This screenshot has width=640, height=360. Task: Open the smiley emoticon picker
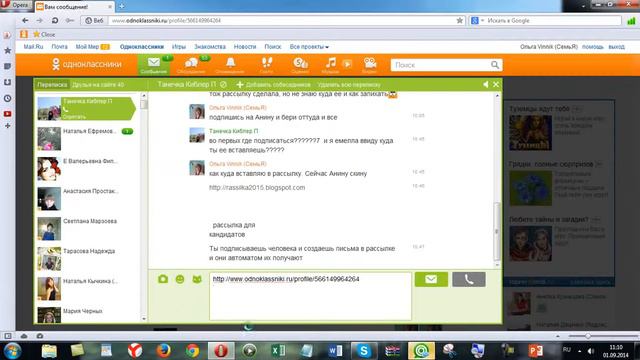180,279
